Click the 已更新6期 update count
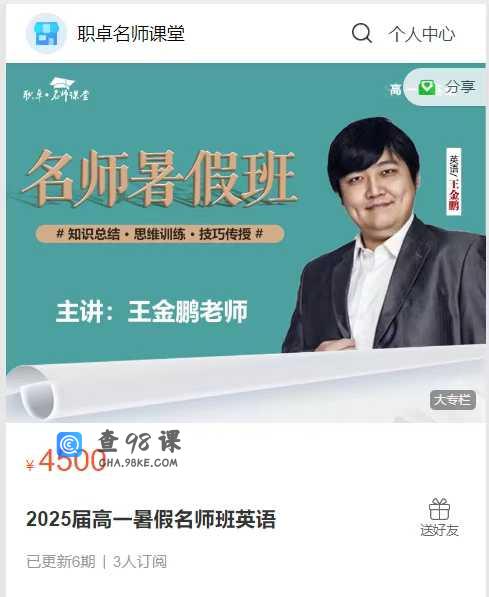The width and height of the screenshot is (489, 597). 61,562
